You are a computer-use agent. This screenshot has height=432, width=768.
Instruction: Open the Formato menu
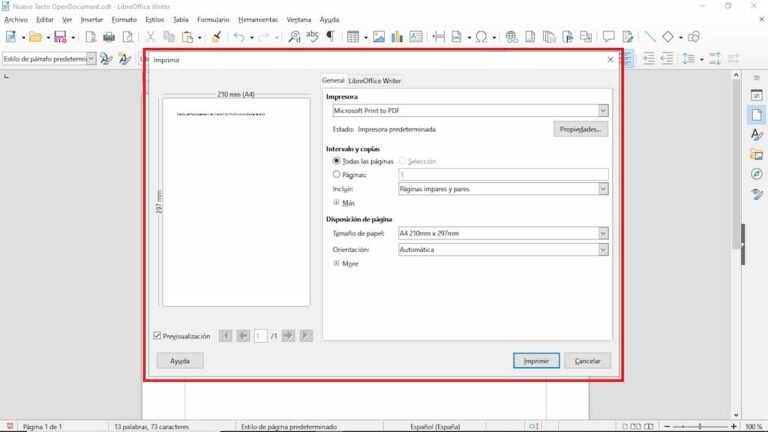click(124, 20)
